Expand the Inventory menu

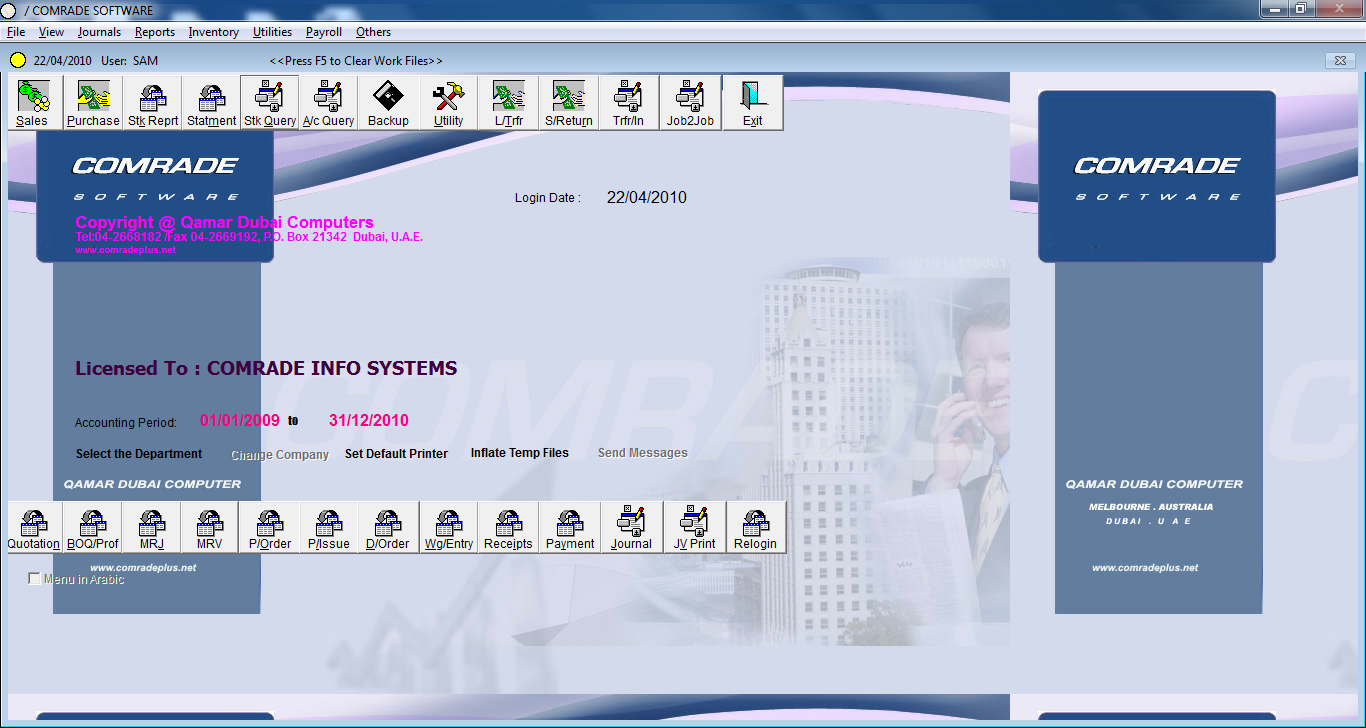coord(213,32)
